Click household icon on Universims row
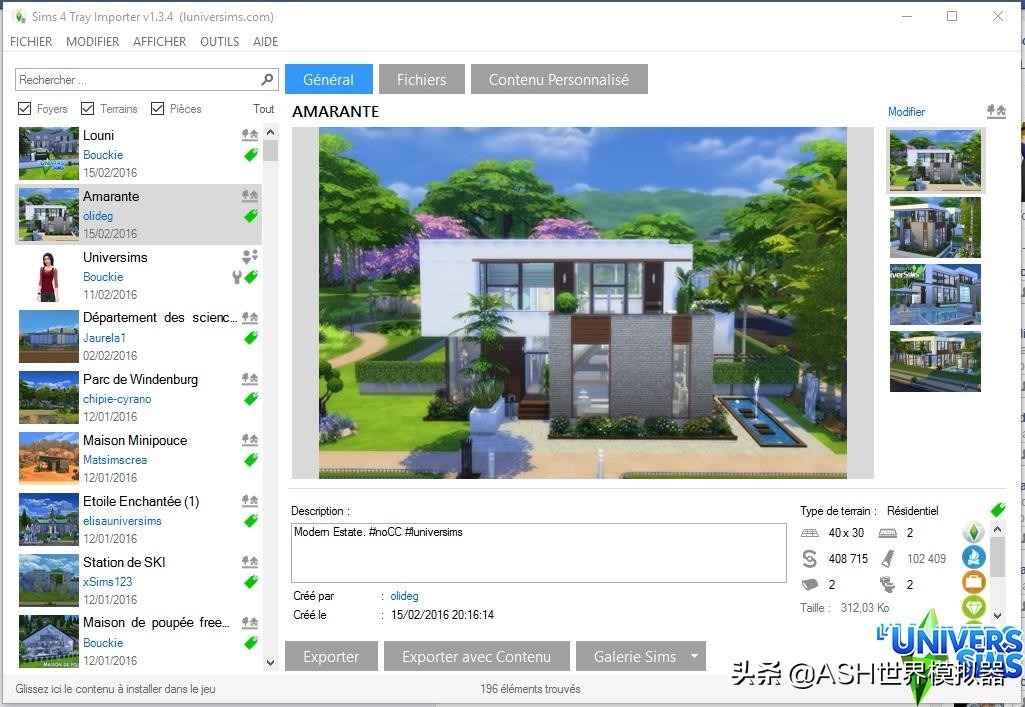The height and width of the screenshot is (707, 1025). [250, 256]
